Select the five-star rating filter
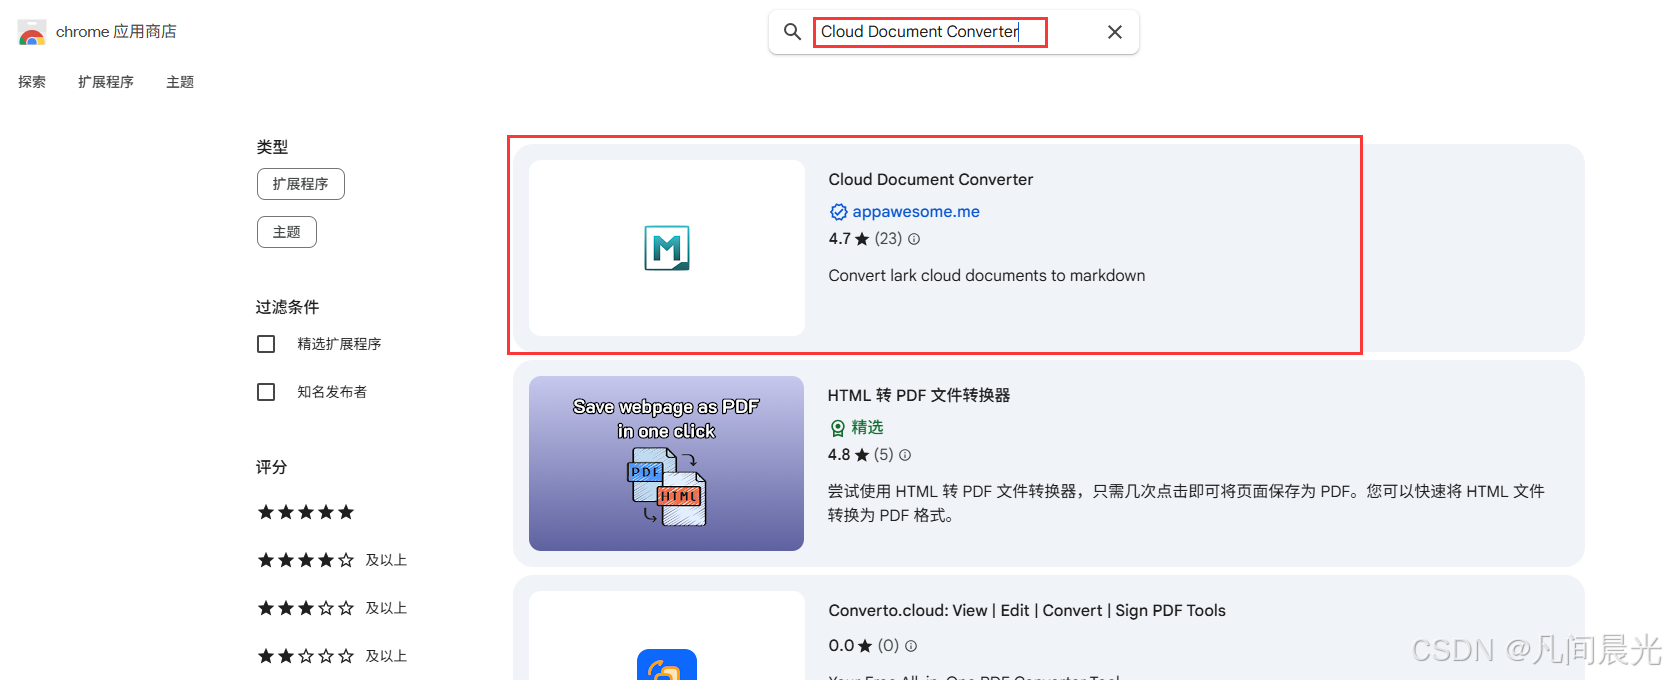This screenshot has height=680, width=1666. pyautogui.click(x=306, y=512)
